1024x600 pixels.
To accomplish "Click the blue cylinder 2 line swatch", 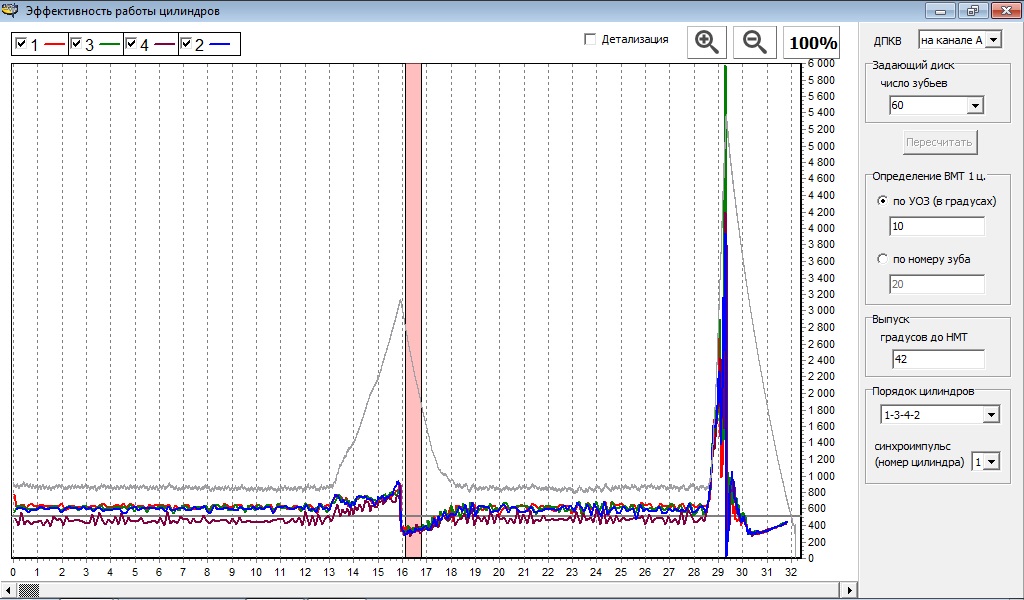I will 220,44.
